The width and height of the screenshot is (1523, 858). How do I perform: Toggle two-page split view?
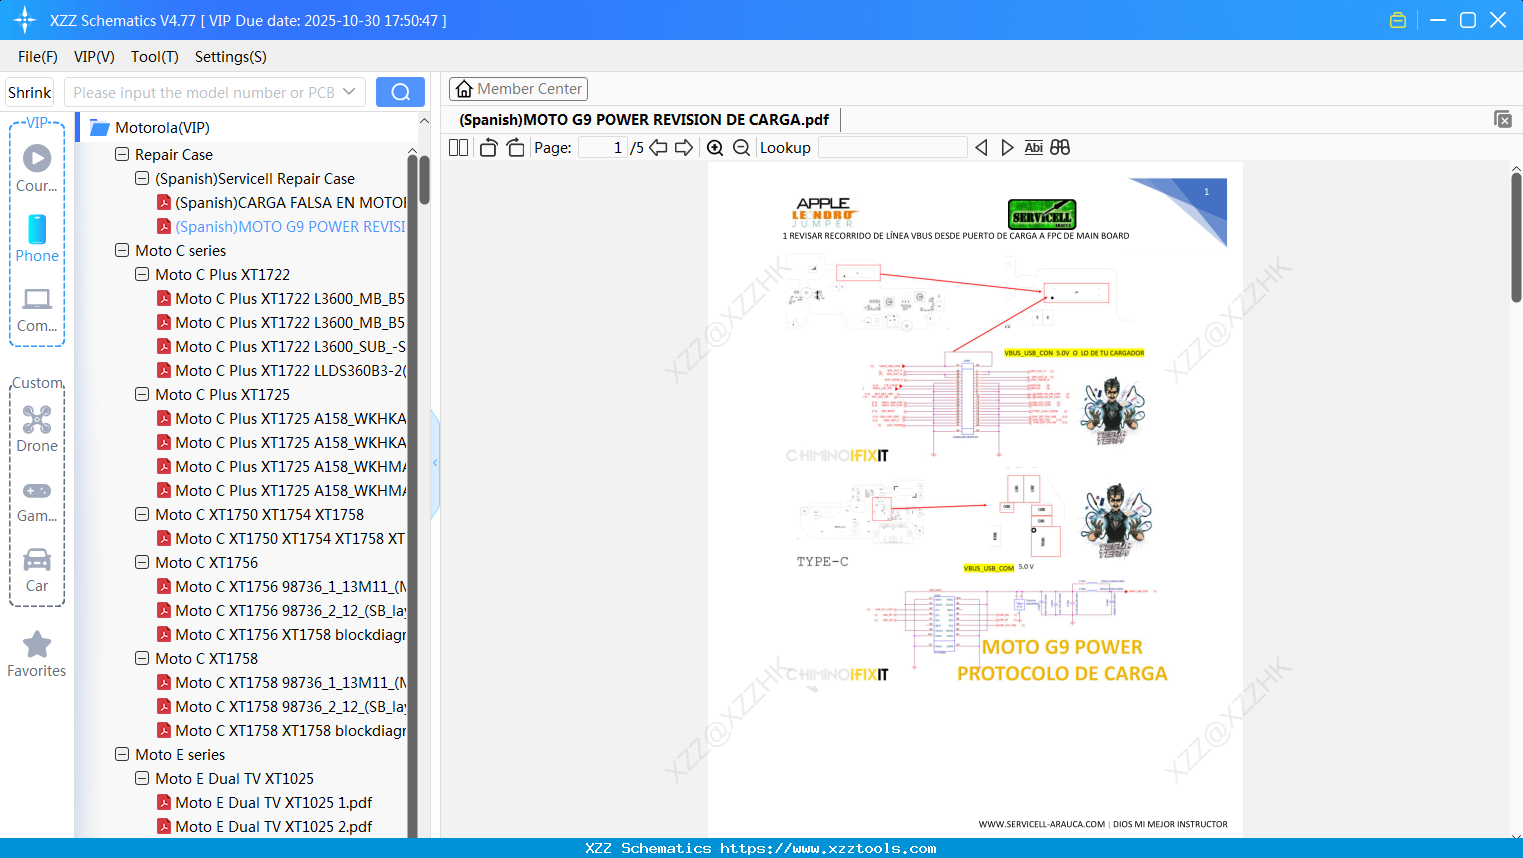pos(459,148)
